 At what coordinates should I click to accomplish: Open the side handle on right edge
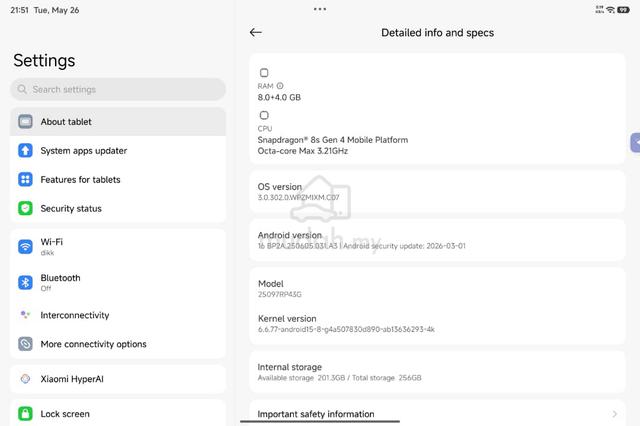tap(636, 143)
